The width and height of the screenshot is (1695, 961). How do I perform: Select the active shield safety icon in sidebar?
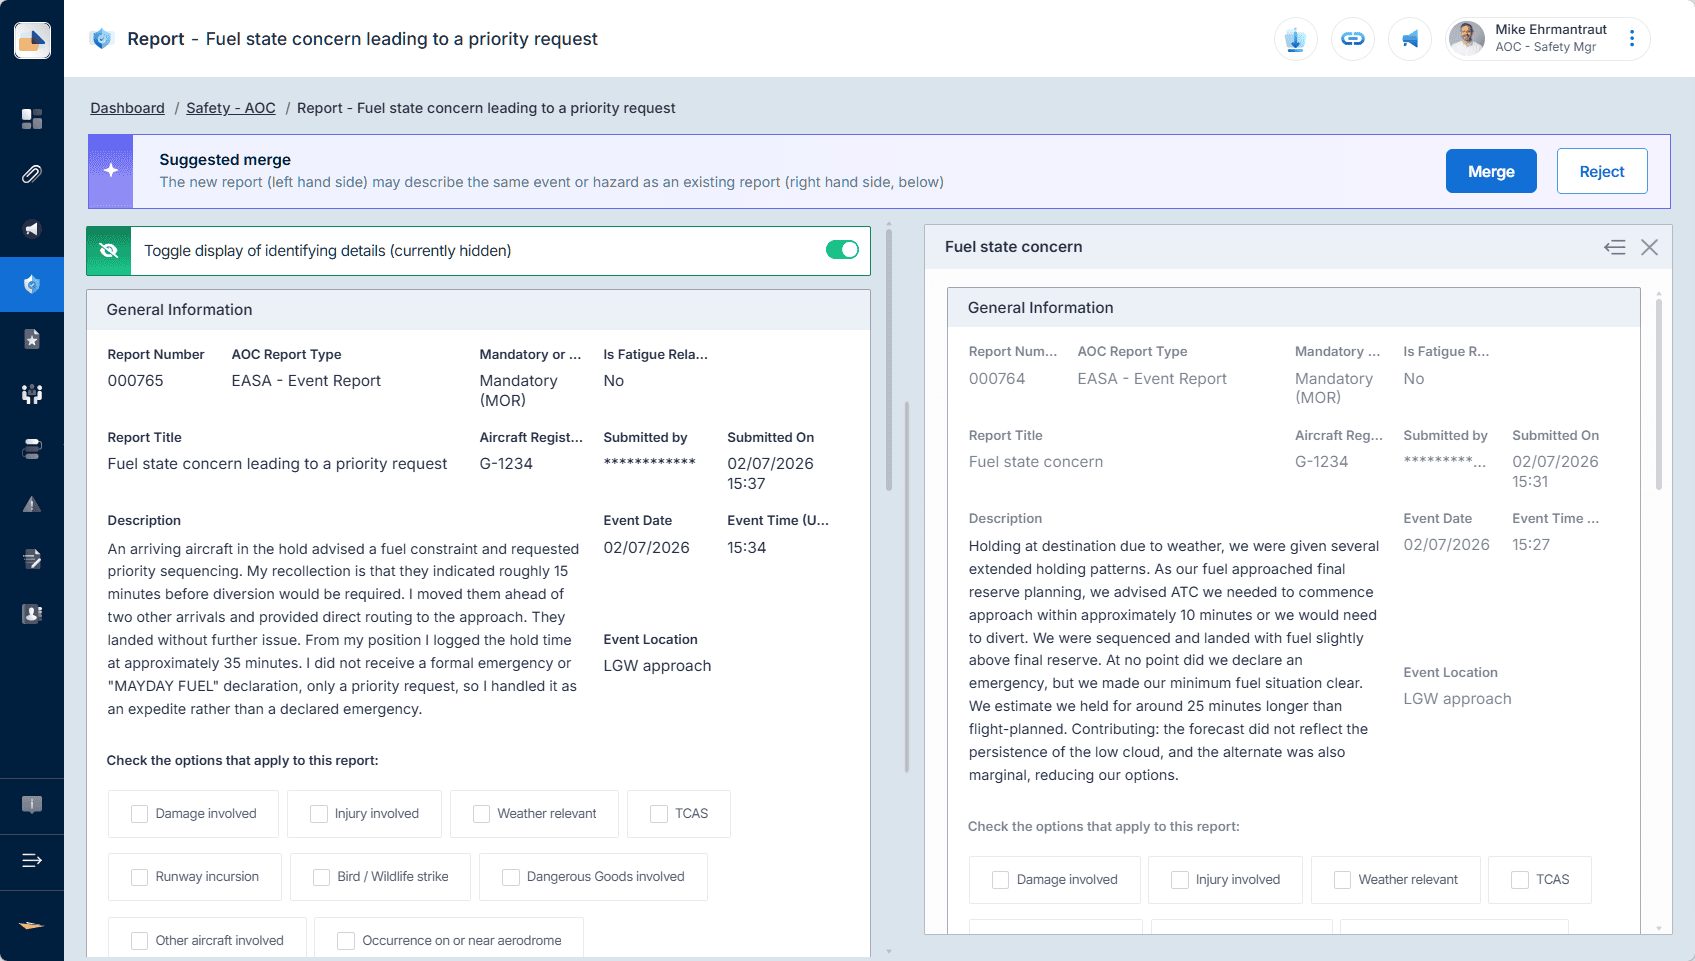[x=32, y=284]
